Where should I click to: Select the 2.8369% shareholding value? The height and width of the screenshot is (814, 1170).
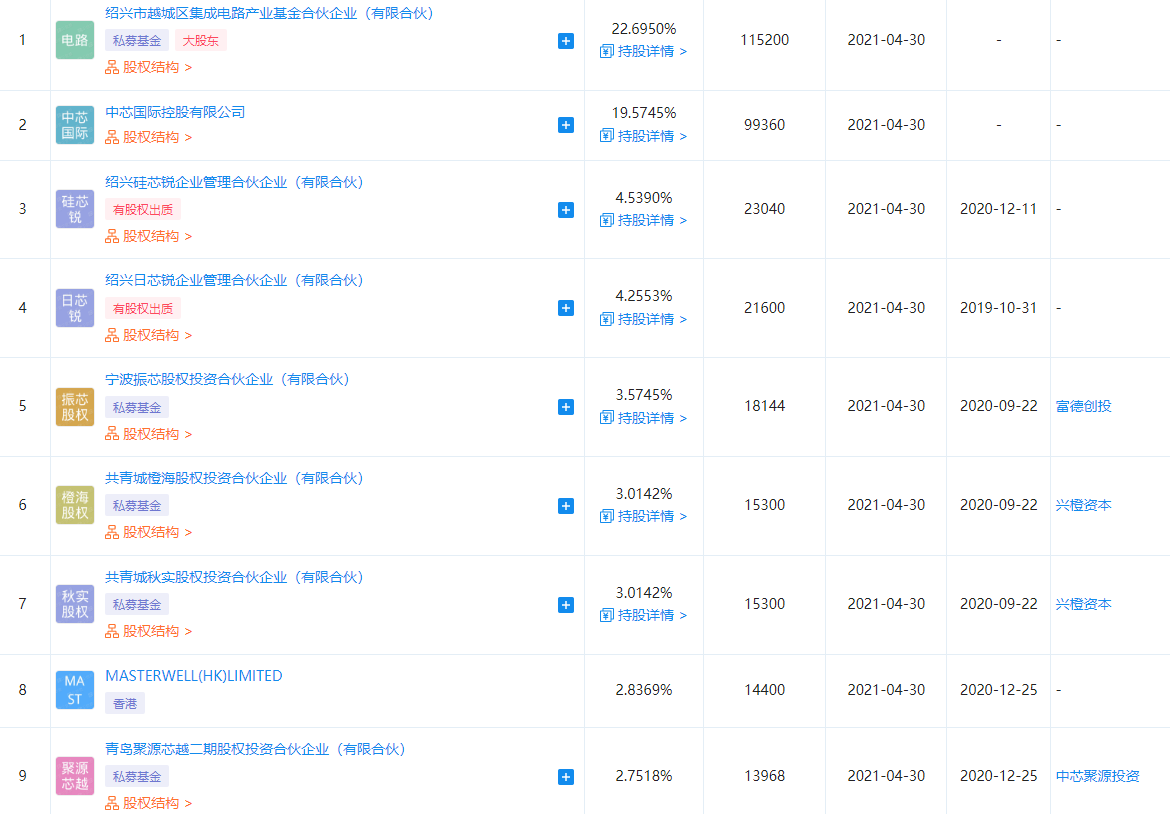(644, 690)
